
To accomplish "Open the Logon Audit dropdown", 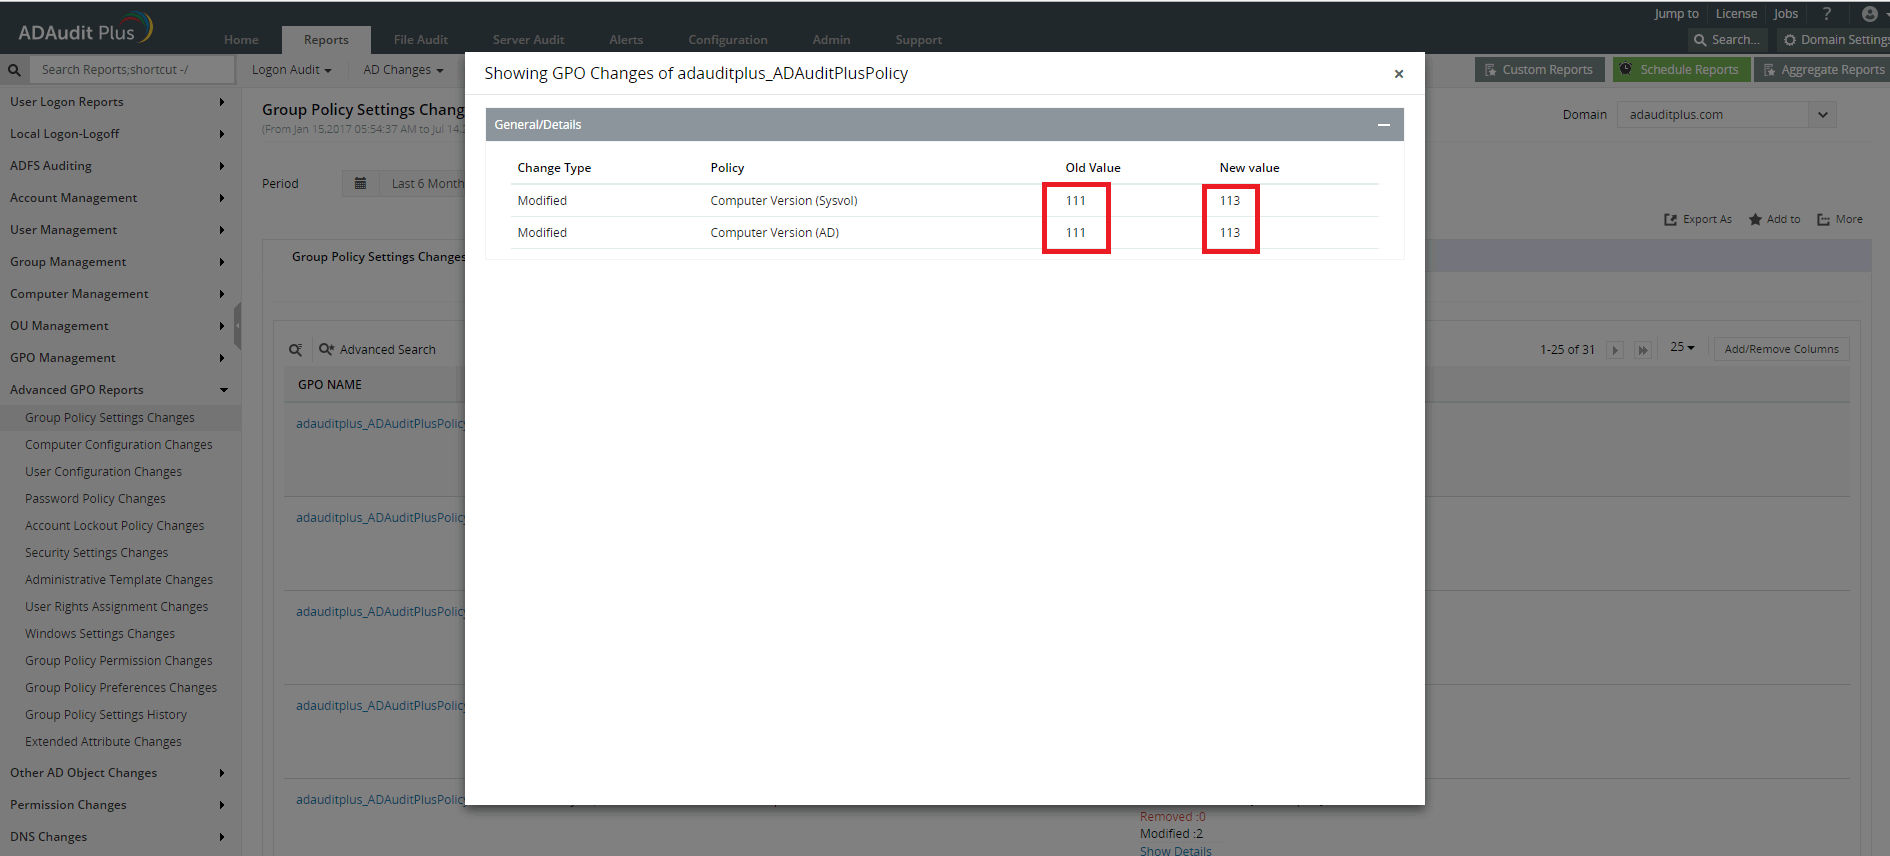I will tap(291, 70).
